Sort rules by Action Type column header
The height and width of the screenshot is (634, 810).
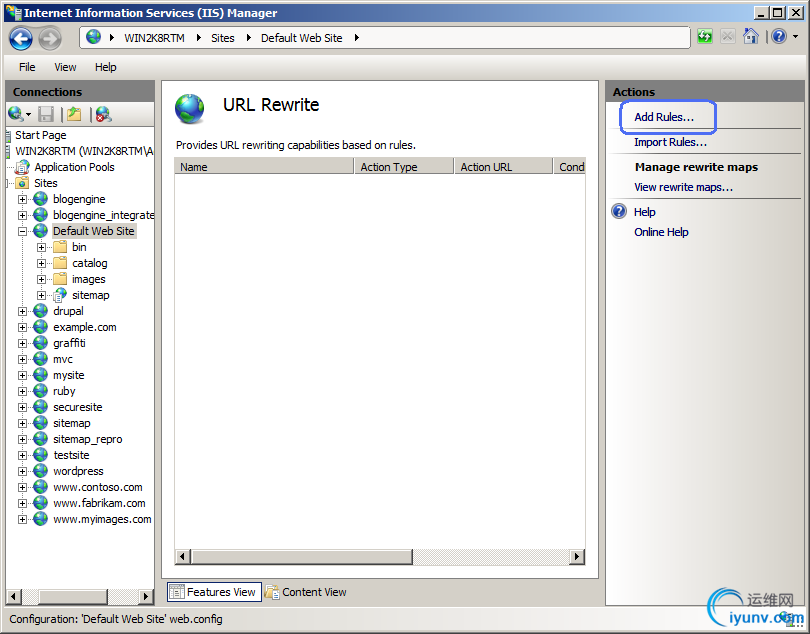point(403,167)
